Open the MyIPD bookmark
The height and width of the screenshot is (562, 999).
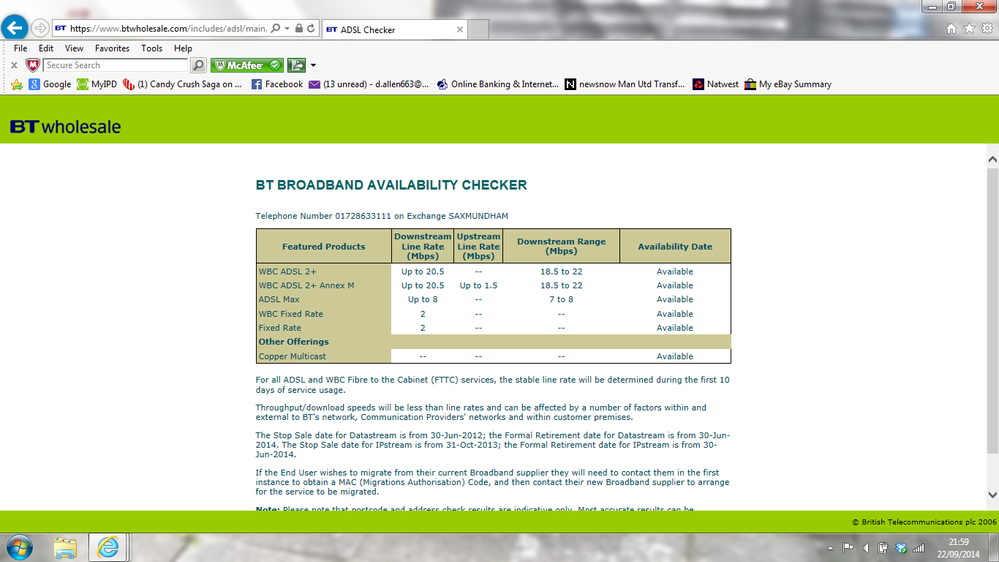tap(97, 84)
